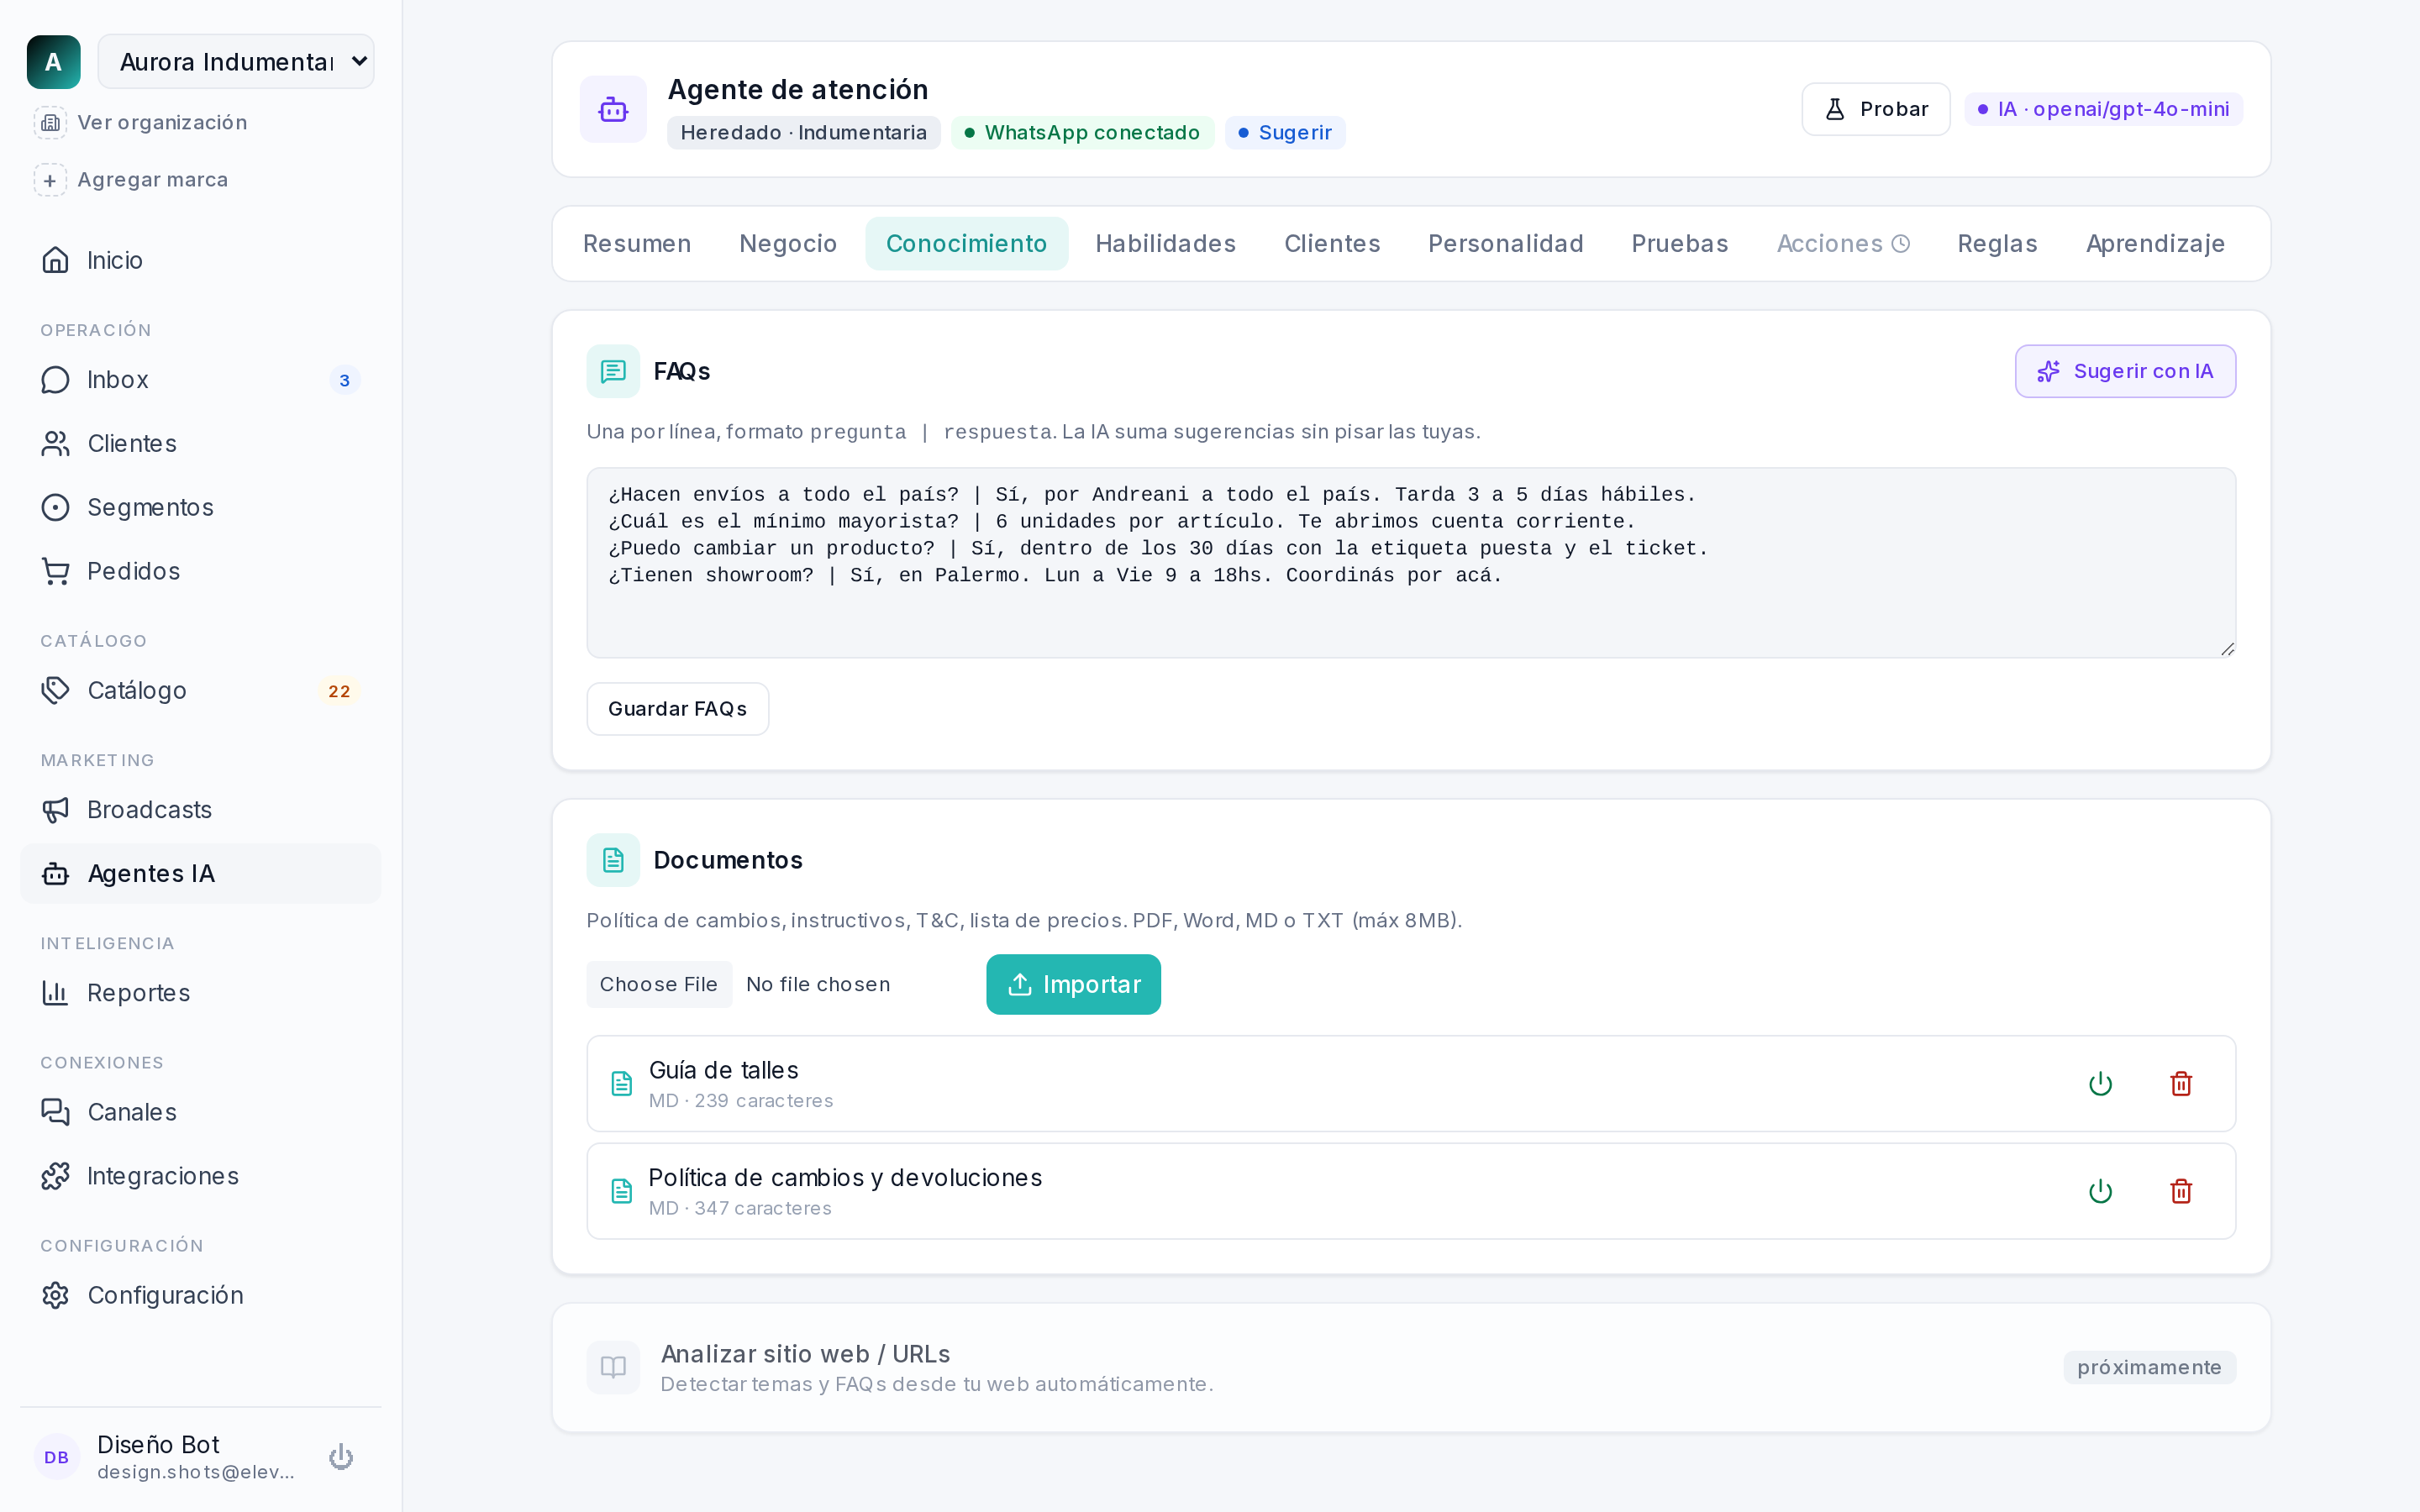This screenshot has height=1512, width=2420.
Task: Toggle power for Guía de talles document
Action: pyautogui.click(x=2100, y=1084)
